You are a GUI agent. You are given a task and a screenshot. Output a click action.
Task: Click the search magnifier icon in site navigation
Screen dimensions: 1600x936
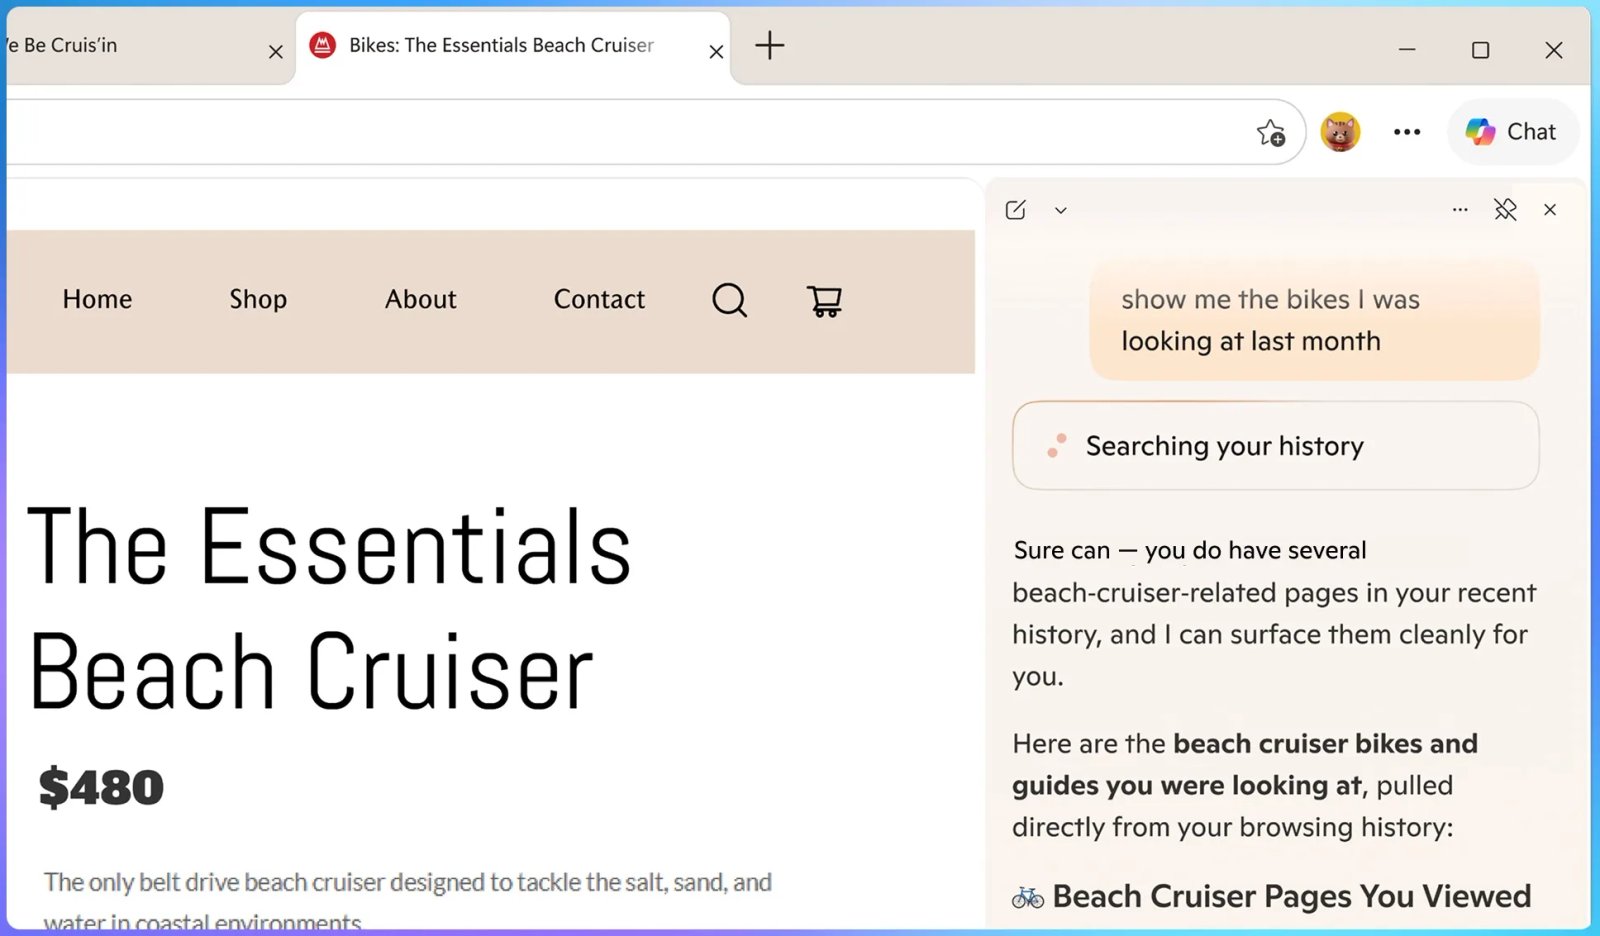pos(729,300)
